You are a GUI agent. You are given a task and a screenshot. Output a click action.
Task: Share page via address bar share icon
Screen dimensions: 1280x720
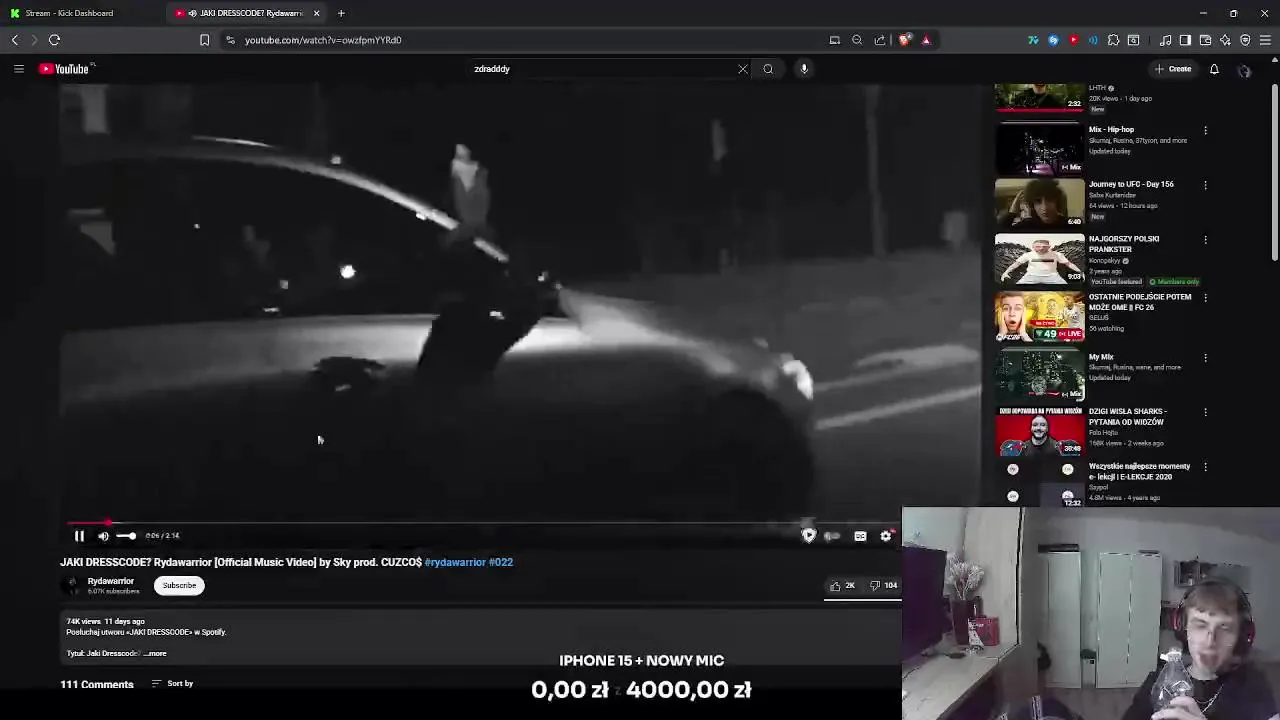pyautogui.click(x=880, y=40)
